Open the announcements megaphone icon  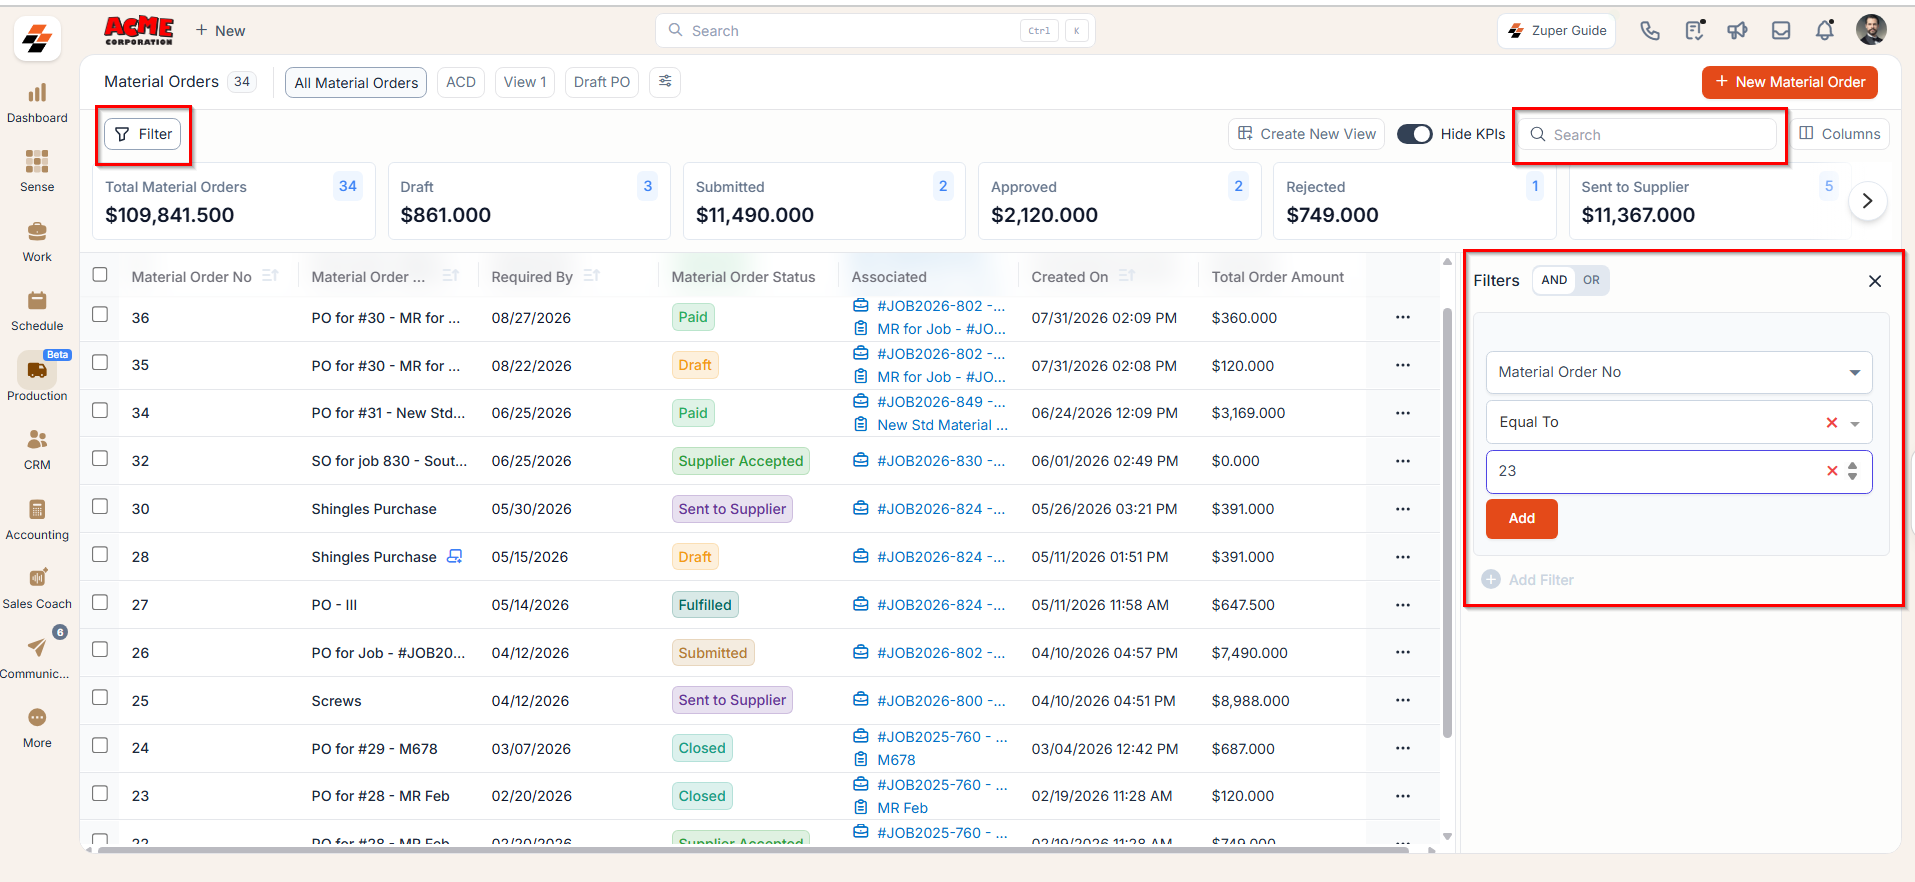1737,31
